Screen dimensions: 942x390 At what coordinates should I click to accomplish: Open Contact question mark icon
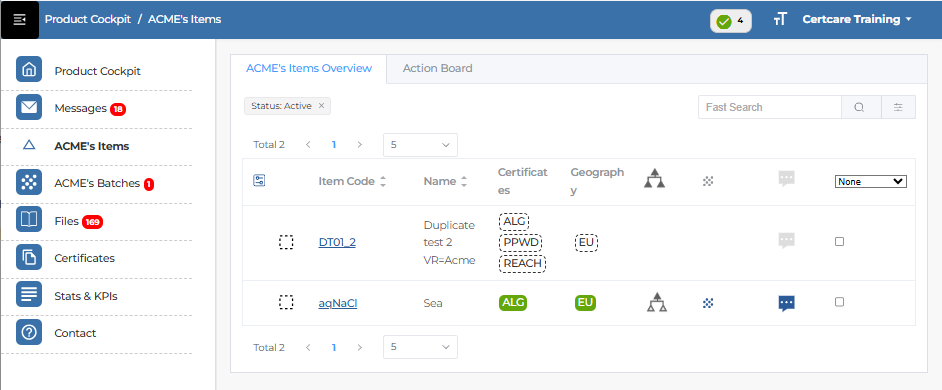tap(29, 332)
